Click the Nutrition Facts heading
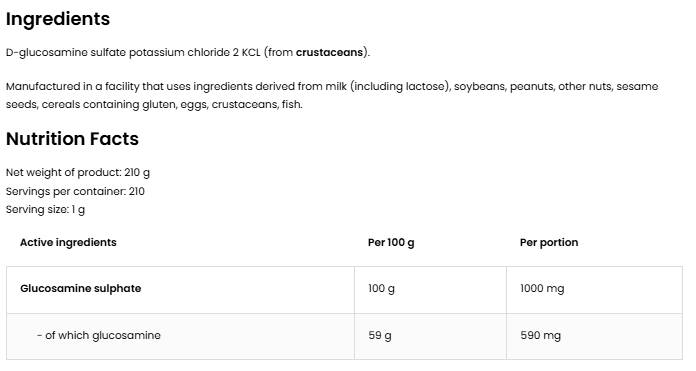 [x=72, y=139]
